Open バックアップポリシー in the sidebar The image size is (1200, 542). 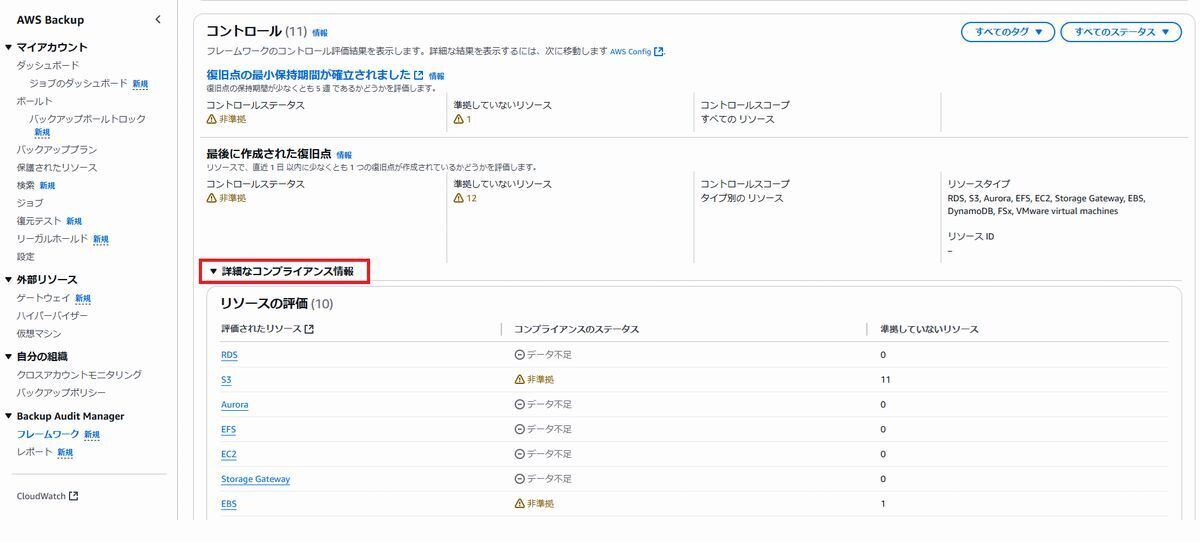coord(61,393)
